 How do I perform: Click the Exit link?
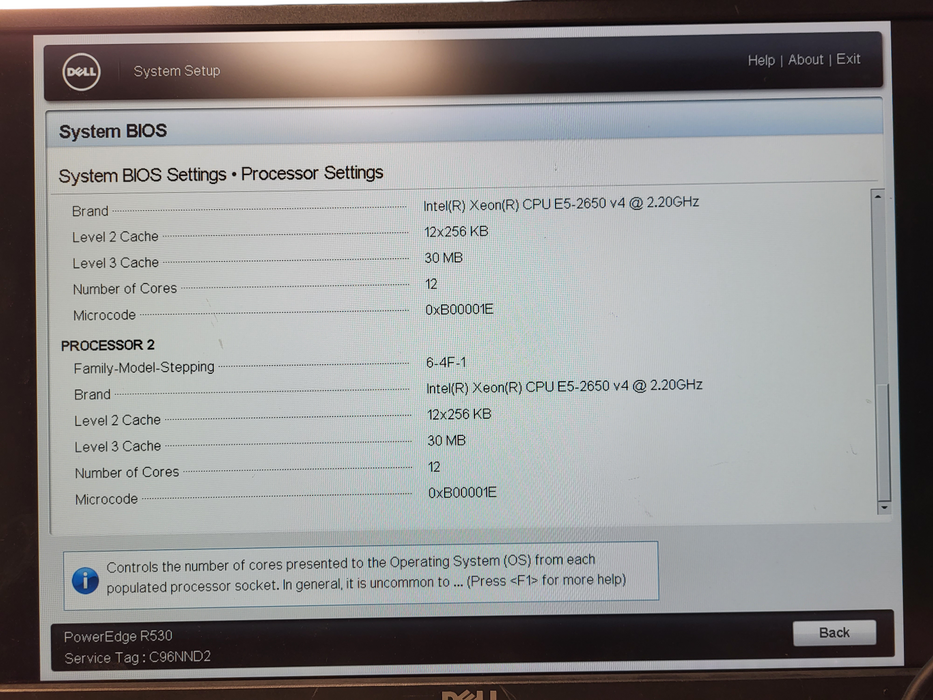coord(848,59)
